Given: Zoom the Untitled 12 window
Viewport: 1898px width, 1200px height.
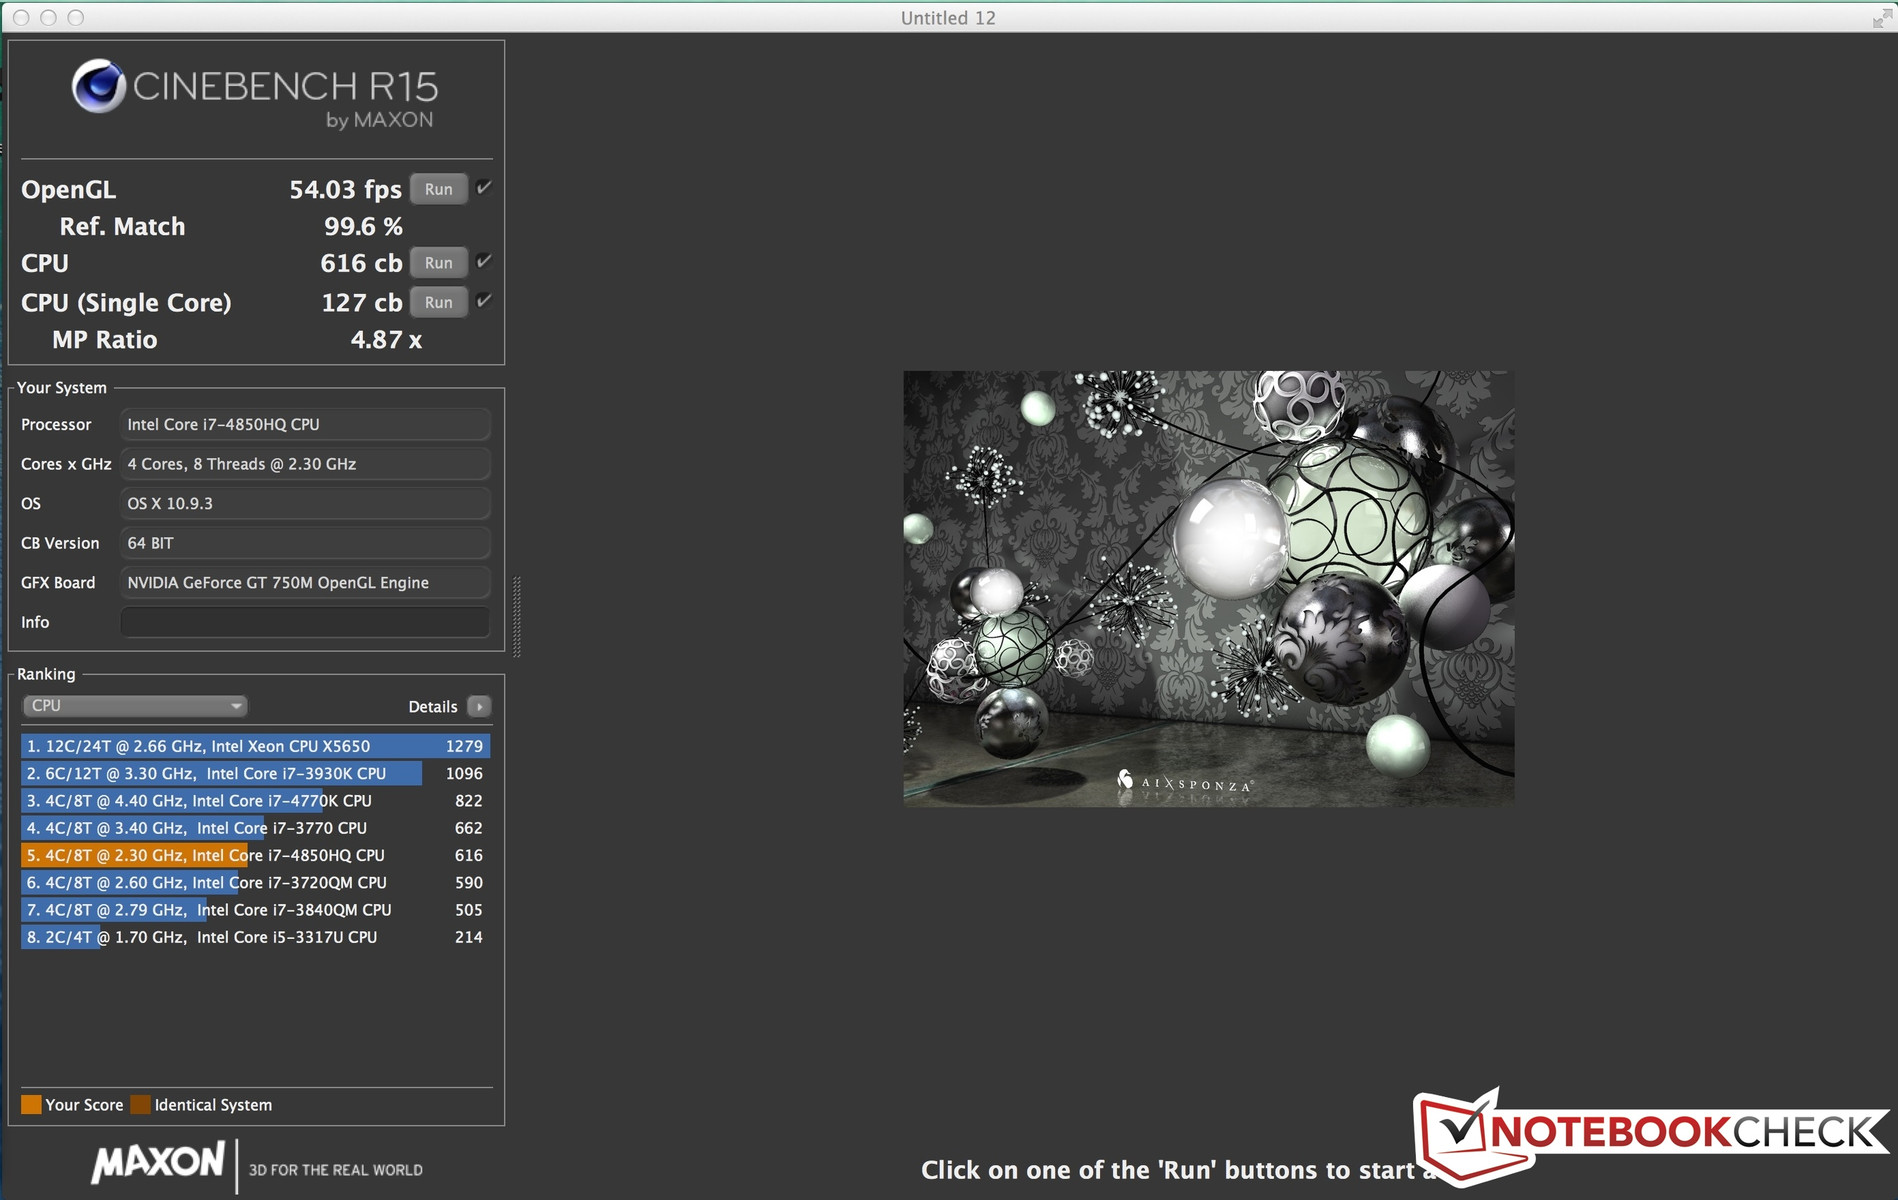Looking at the screenshot, I should tap(76, 18).
